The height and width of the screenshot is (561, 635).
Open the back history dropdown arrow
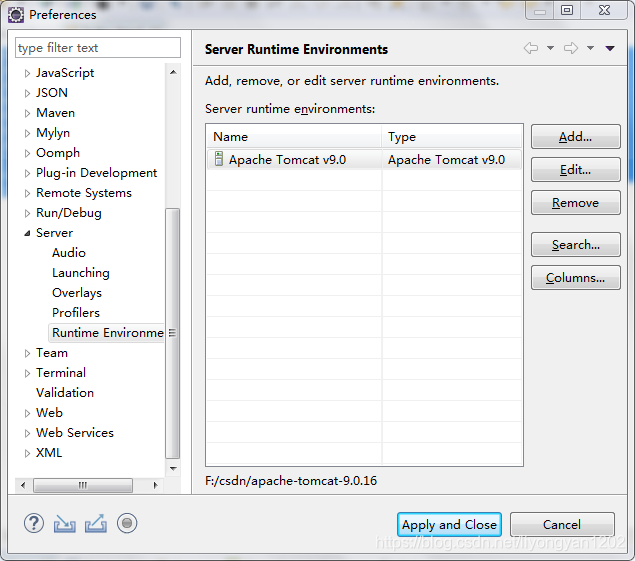point(550,48)
